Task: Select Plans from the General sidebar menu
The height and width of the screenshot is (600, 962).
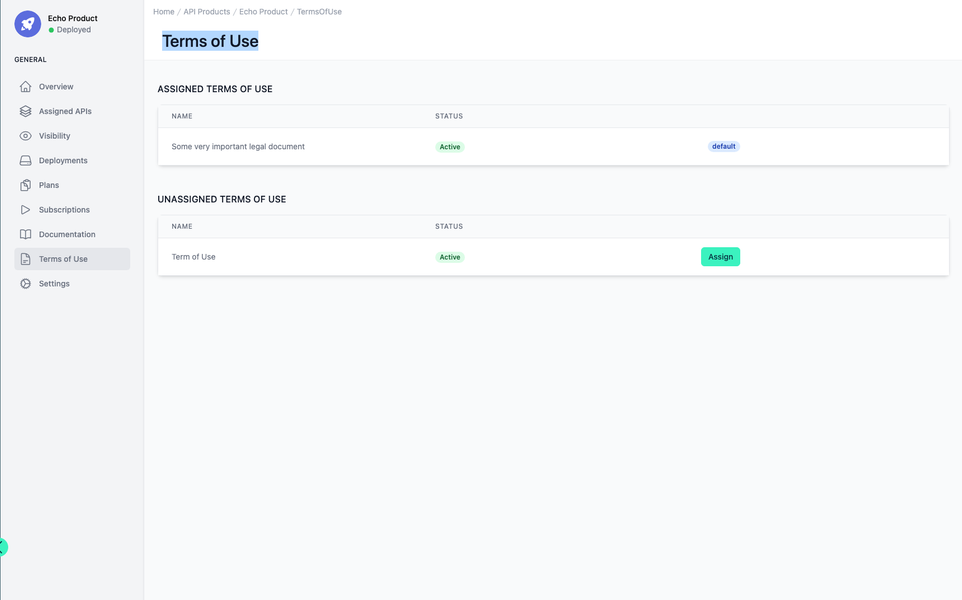Action: coord(47,184)
